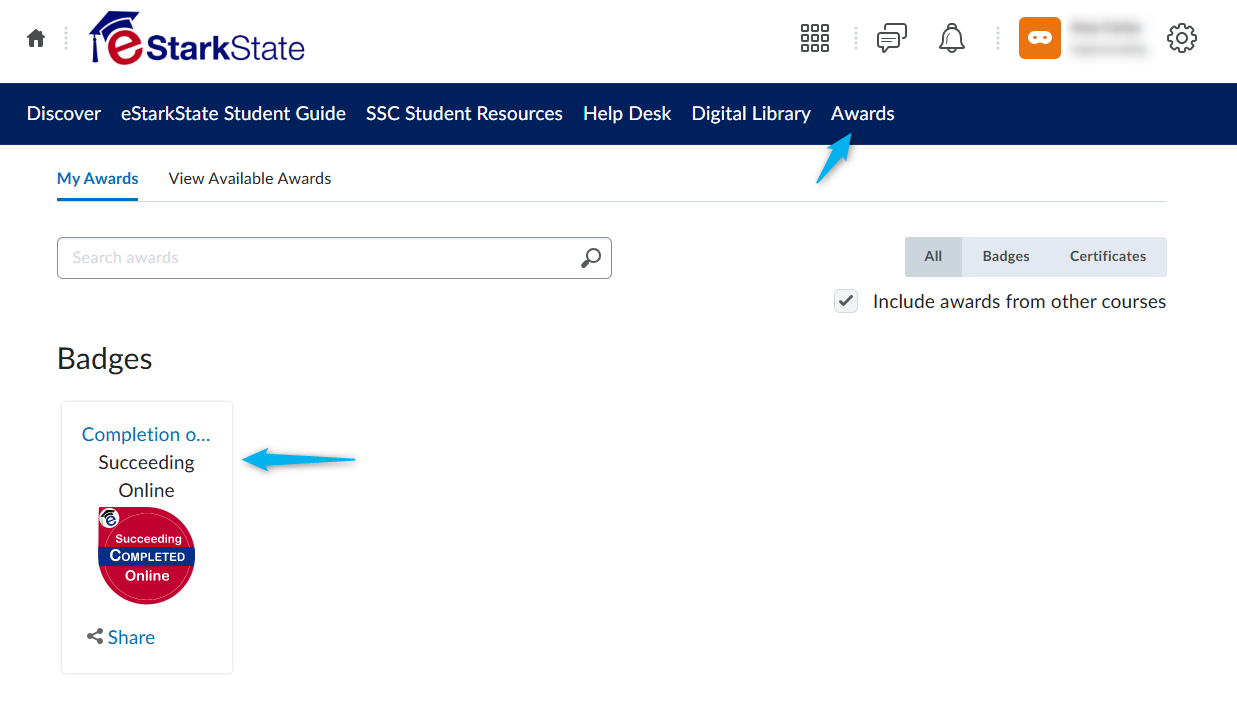Filter awards by Certificates
1237x724 pixels.
point(1108,257)
